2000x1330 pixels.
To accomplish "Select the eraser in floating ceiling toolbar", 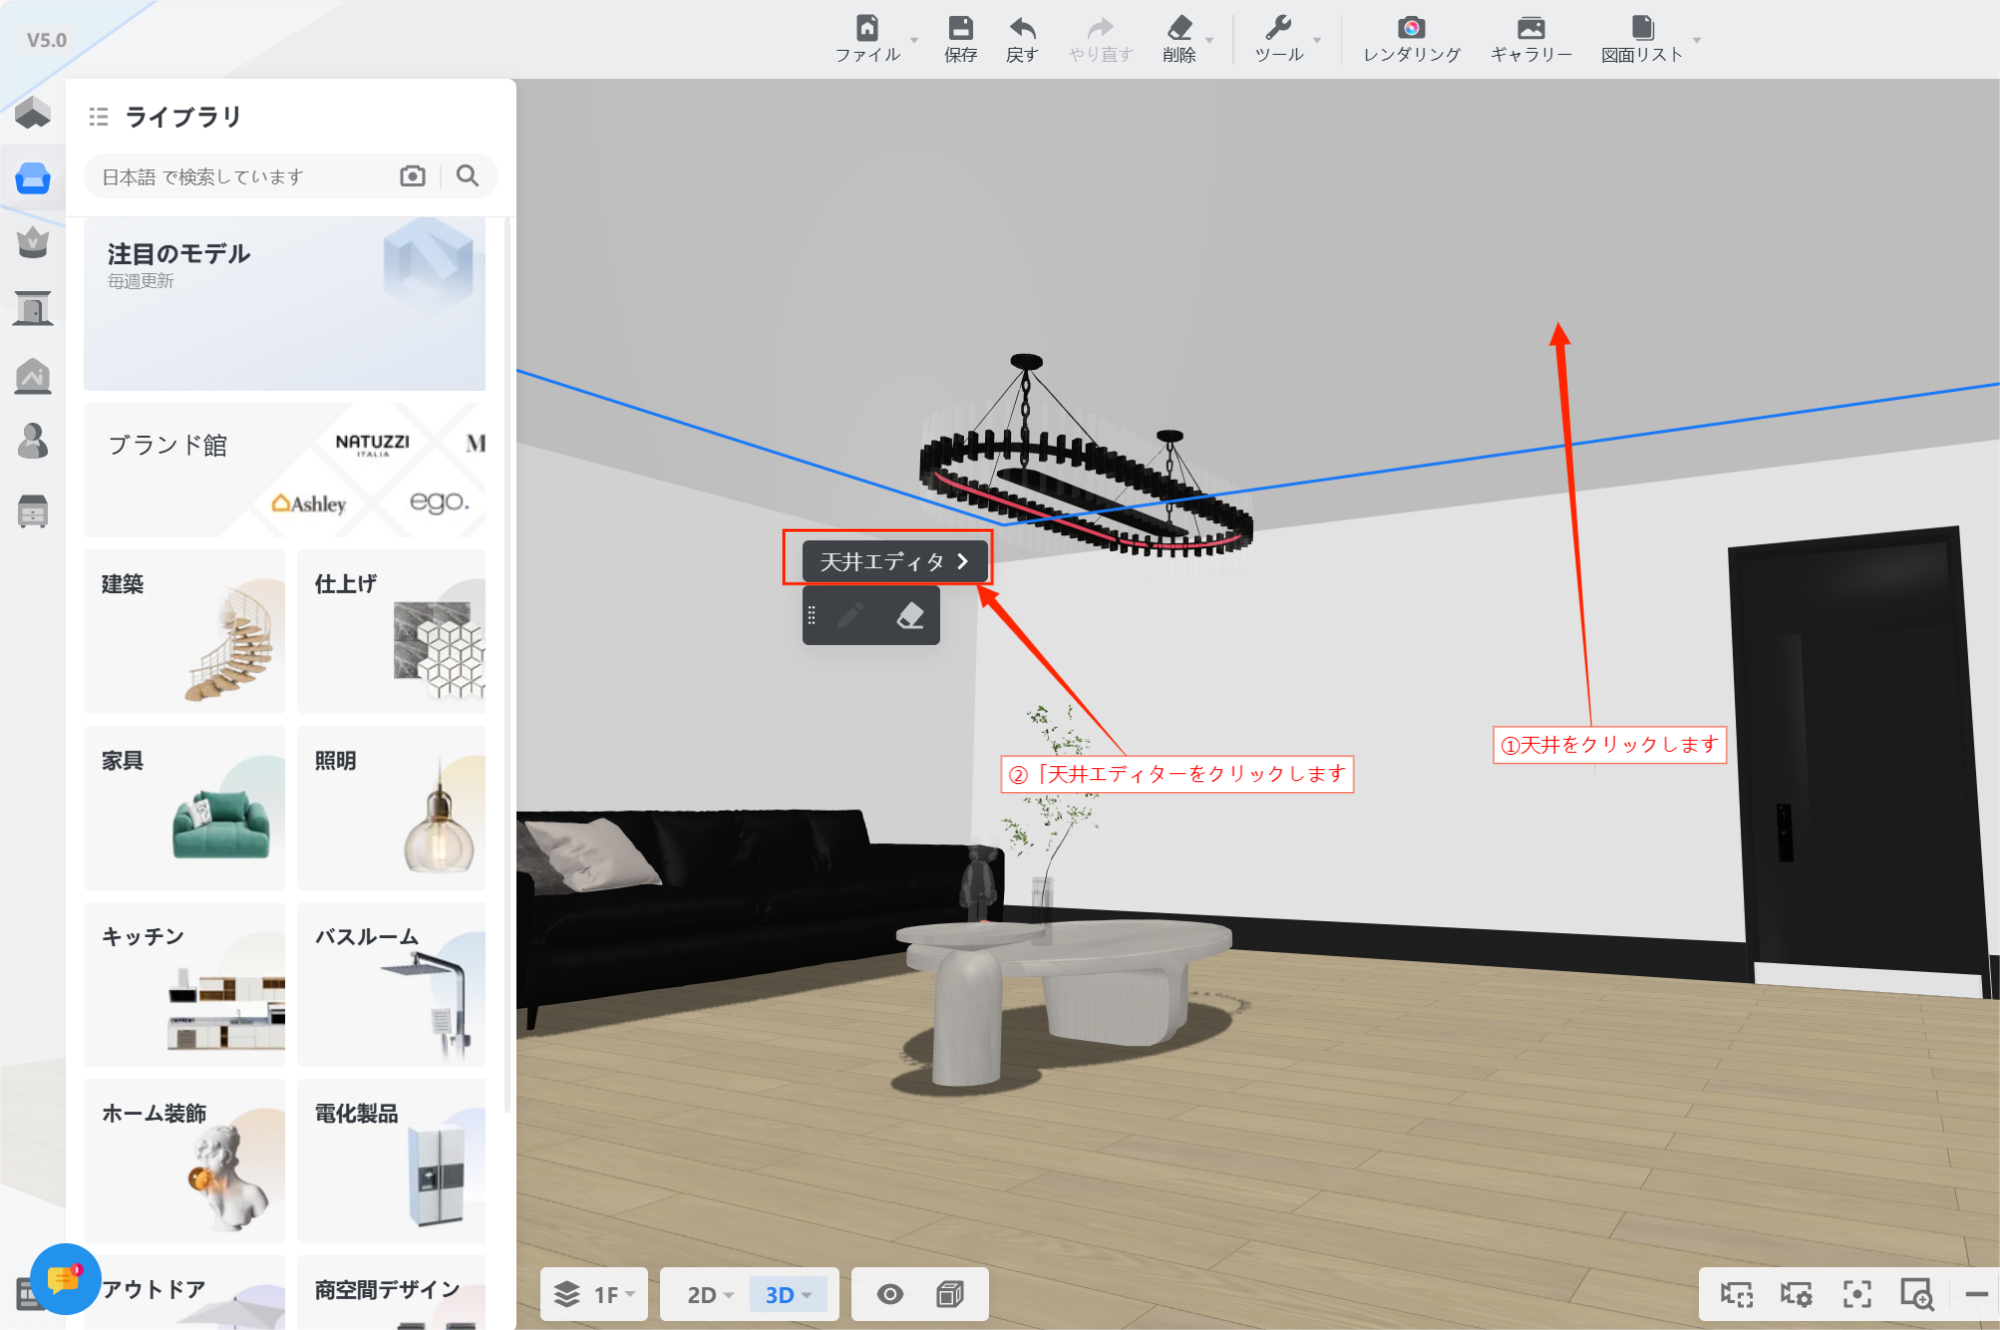I will [910, 615].
